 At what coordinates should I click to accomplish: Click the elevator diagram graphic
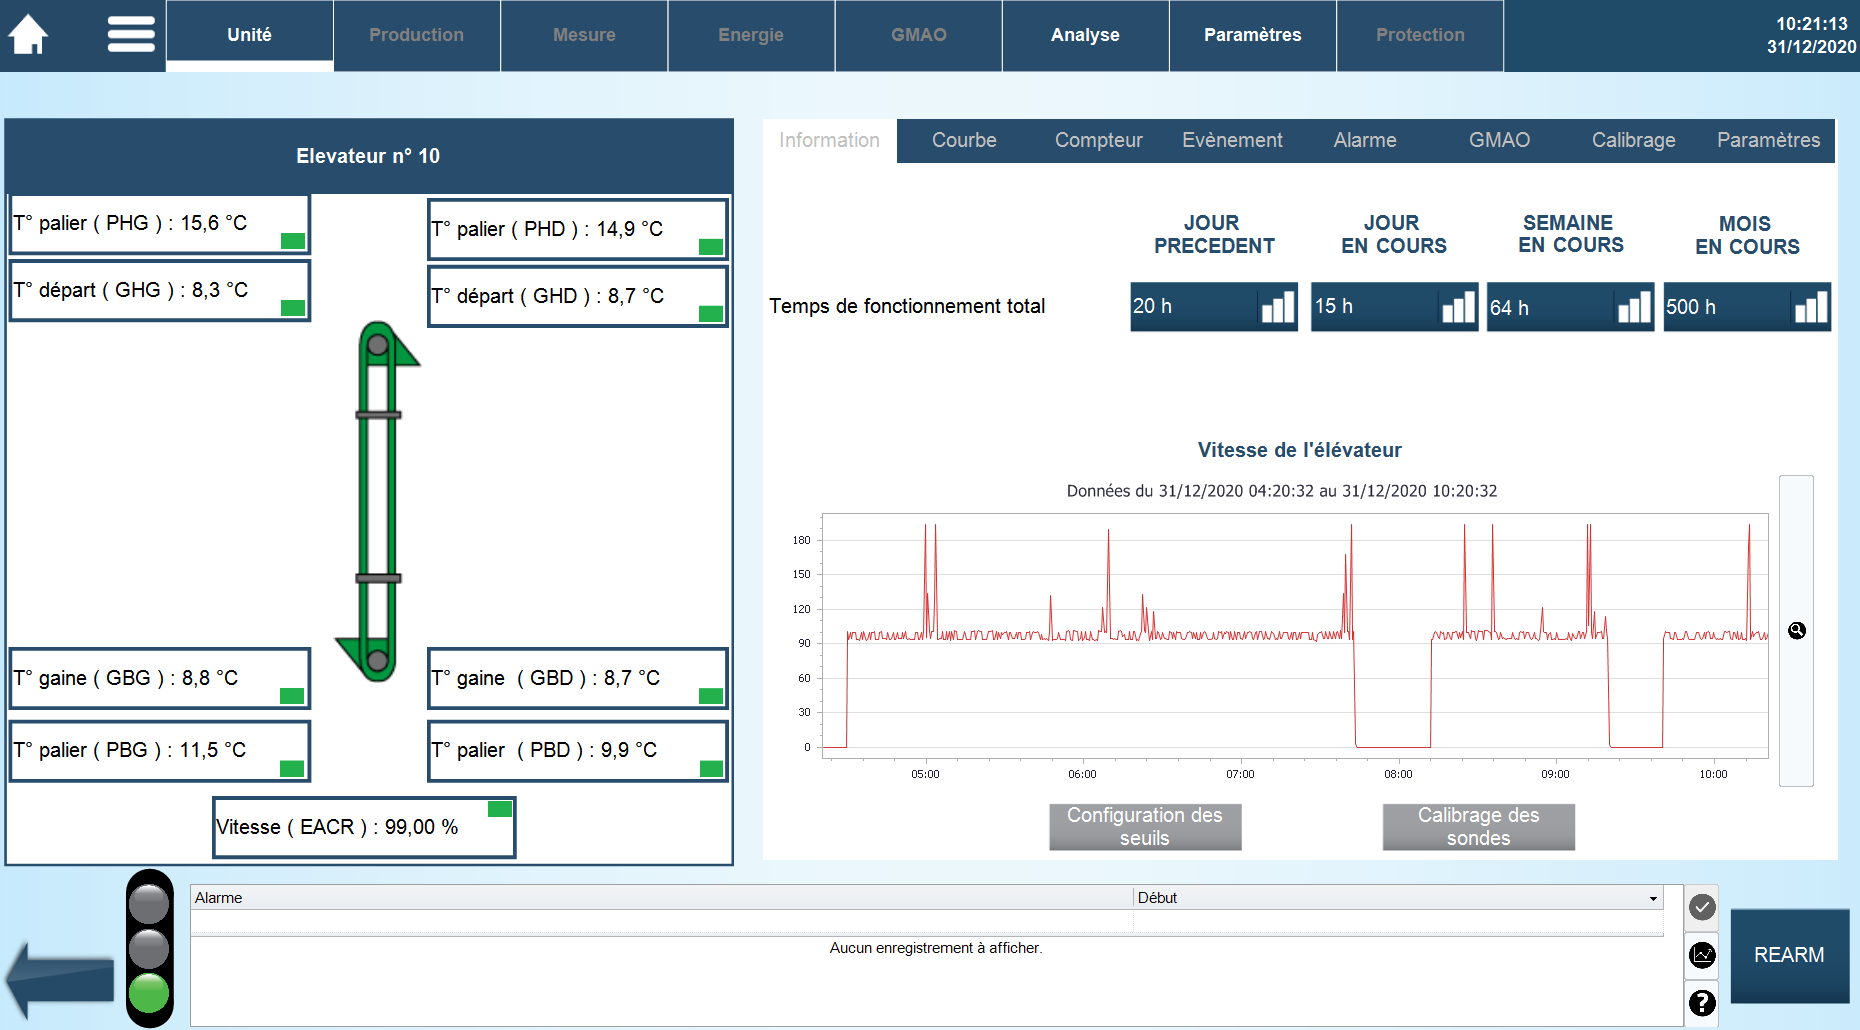pyautogui.click(x=378, y=500)
